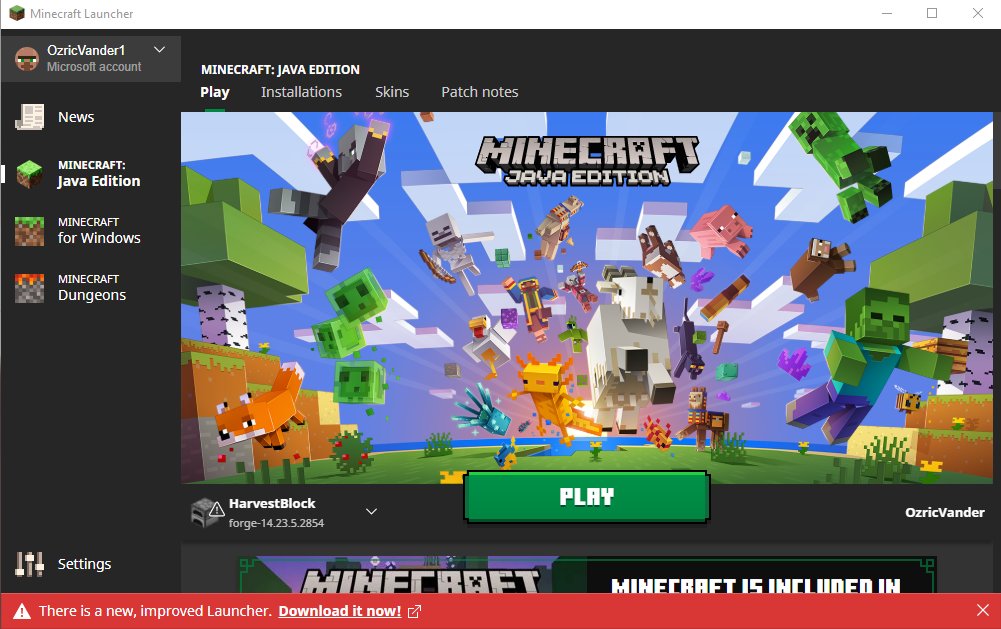
Task: Click the MINECRAFT: JAVA EDITION heading
Action: [280, 70]
